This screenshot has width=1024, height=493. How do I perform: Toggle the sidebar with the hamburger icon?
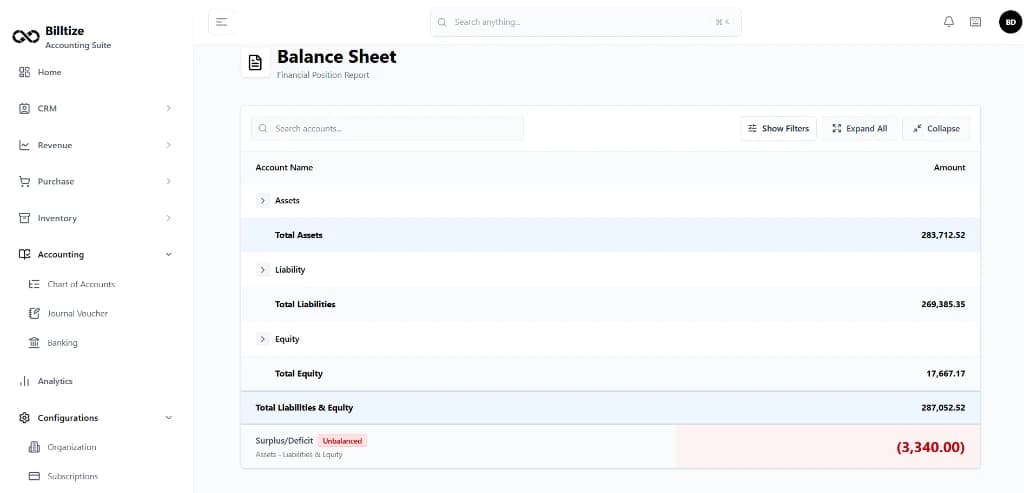tap(221, 22)
